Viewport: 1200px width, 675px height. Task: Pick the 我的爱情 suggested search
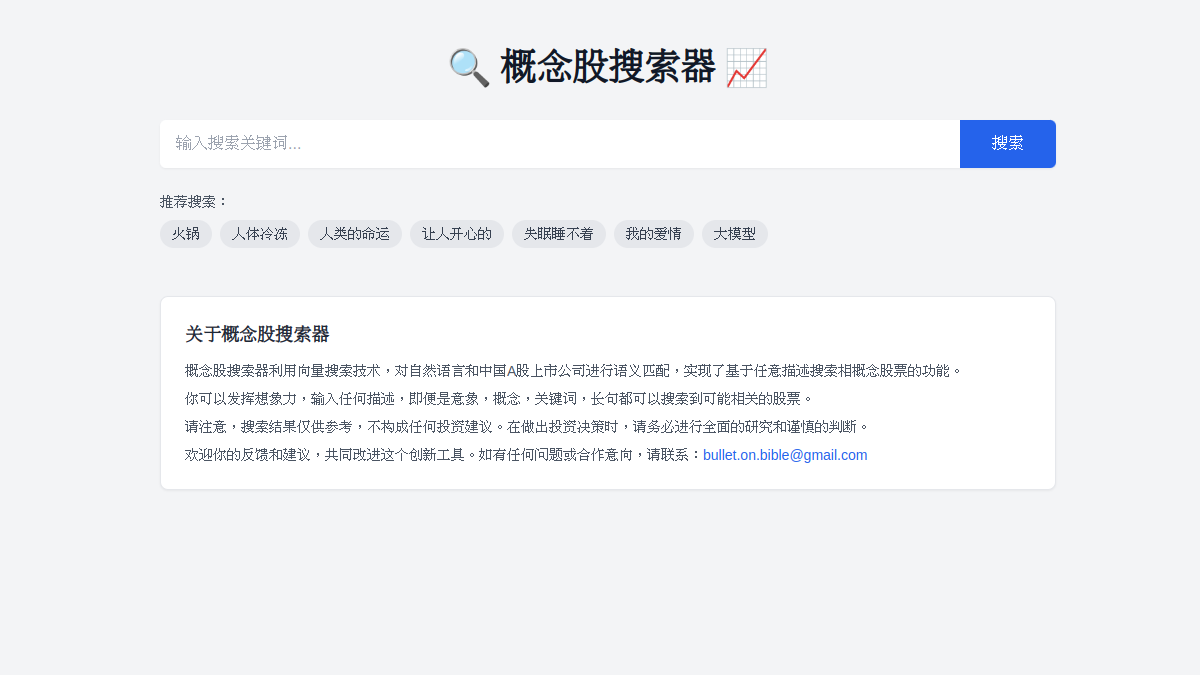click(654, 234)
